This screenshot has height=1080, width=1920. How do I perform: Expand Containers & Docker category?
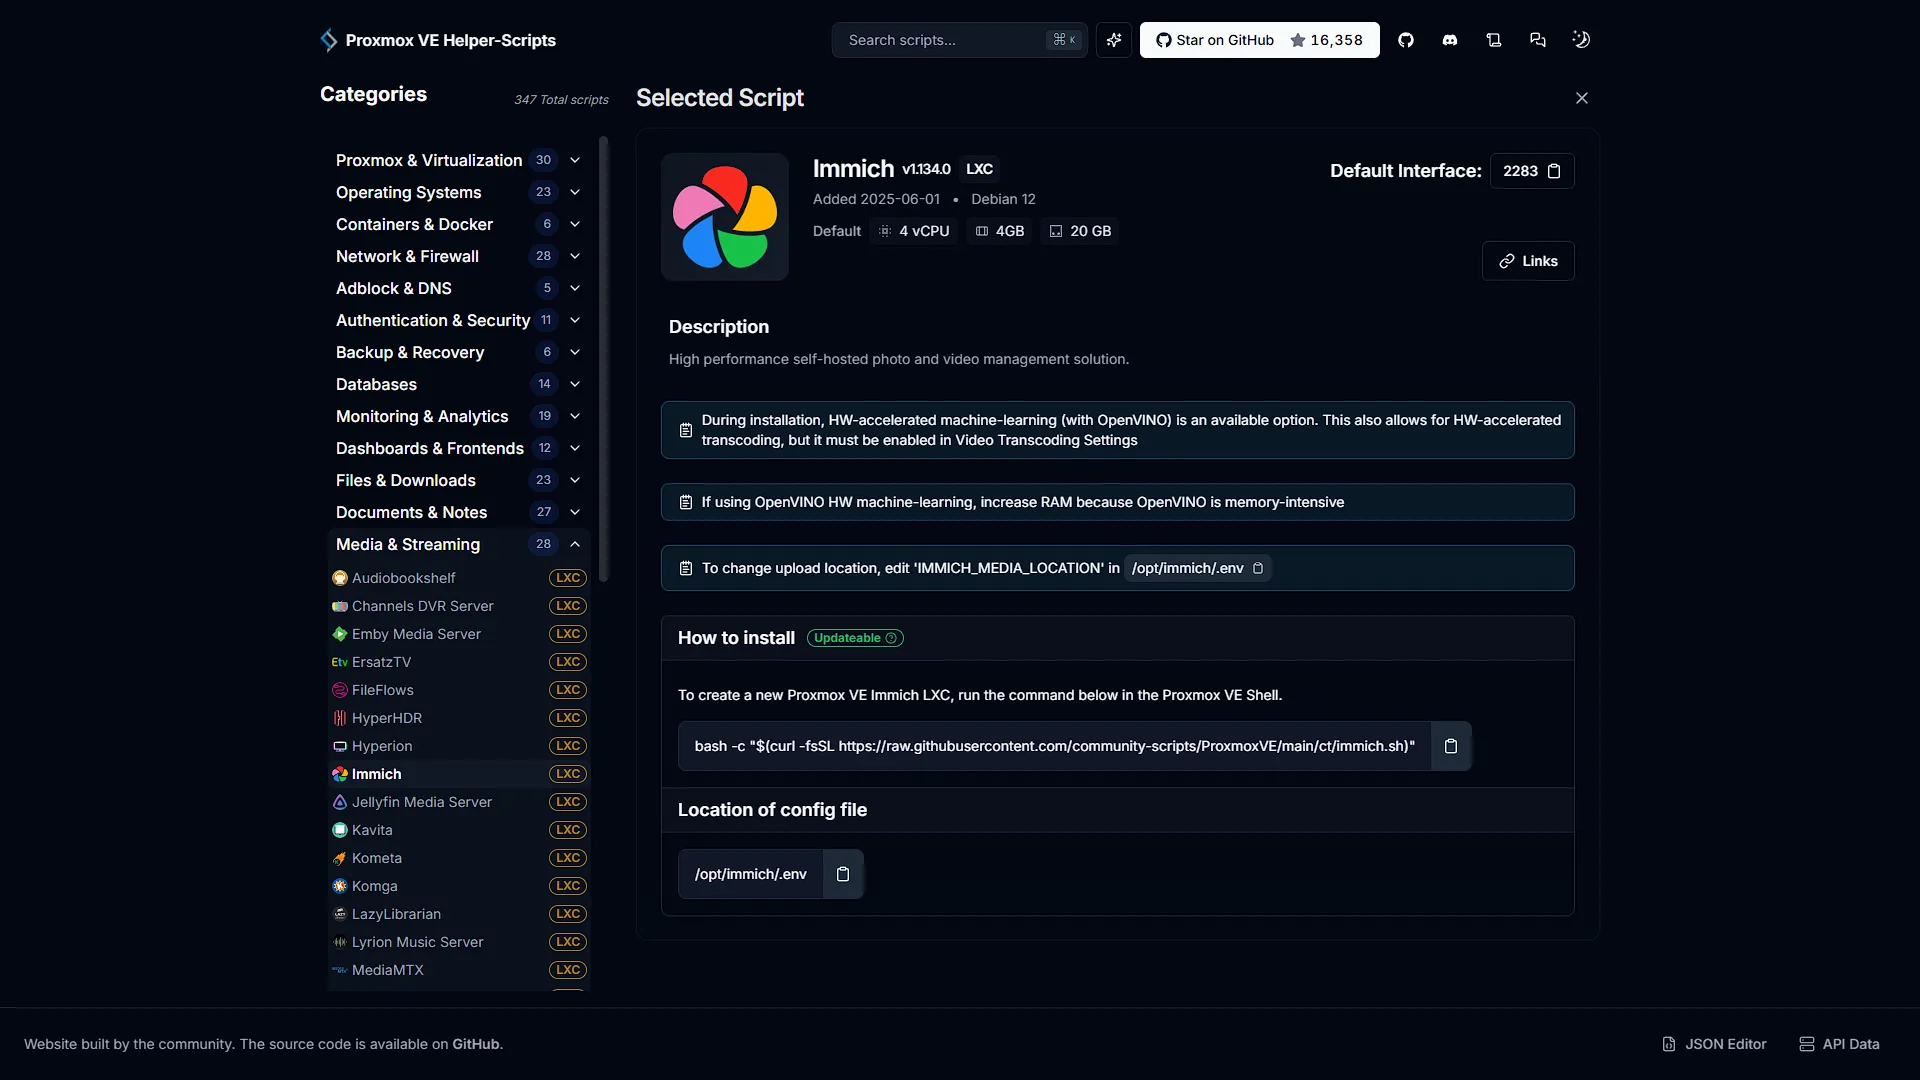pyautogui.click(x=459, y=224)
